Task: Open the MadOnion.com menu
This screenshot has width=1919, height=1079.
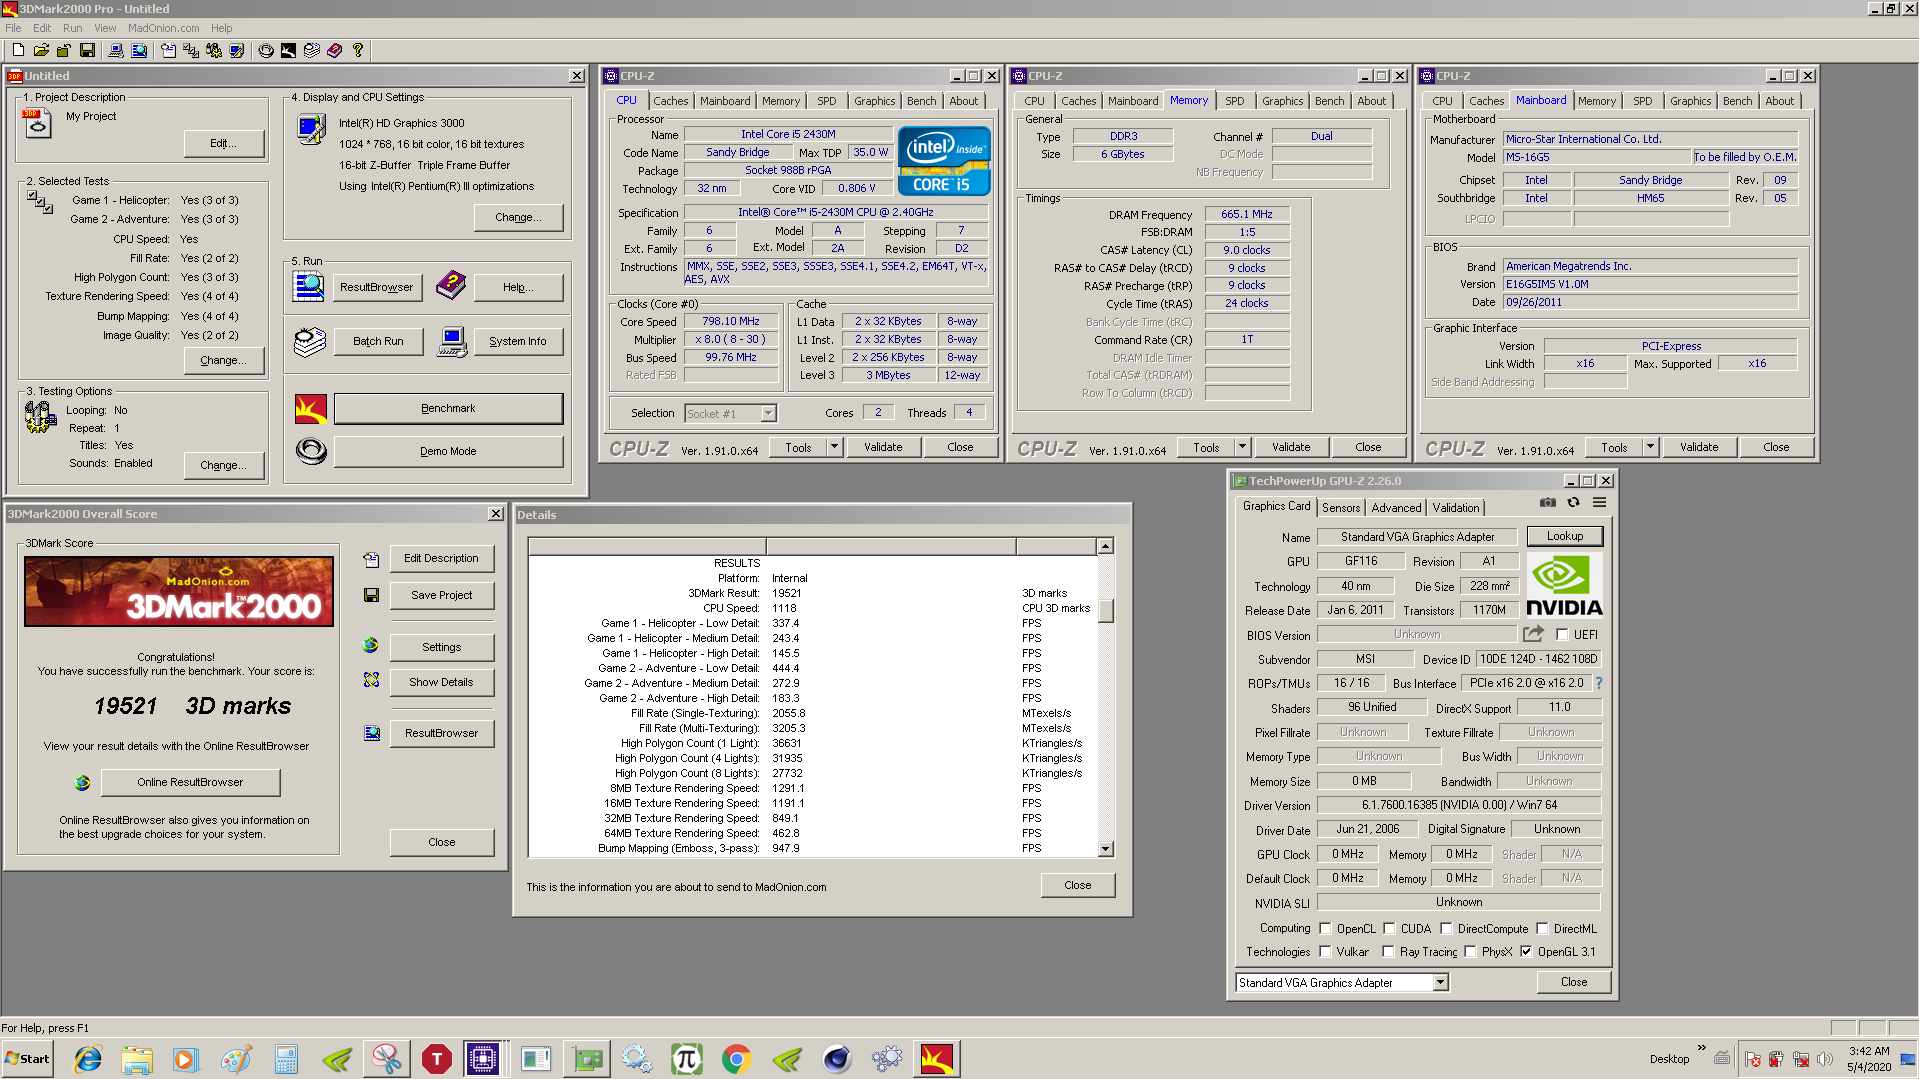Action: pyautogui.click(x=163, y=28)
